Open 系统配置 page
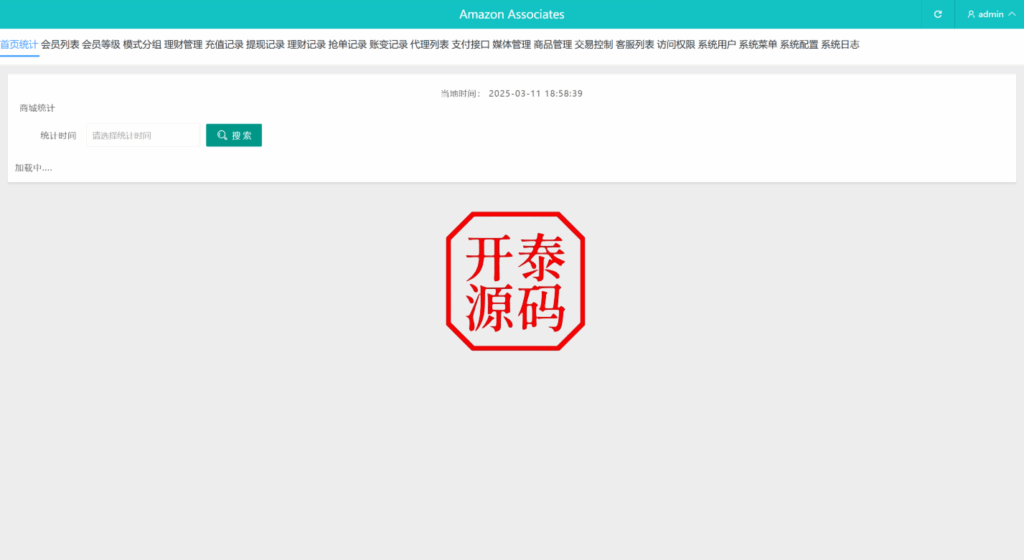The image size is (1024, 560). [x=799, y=44]
